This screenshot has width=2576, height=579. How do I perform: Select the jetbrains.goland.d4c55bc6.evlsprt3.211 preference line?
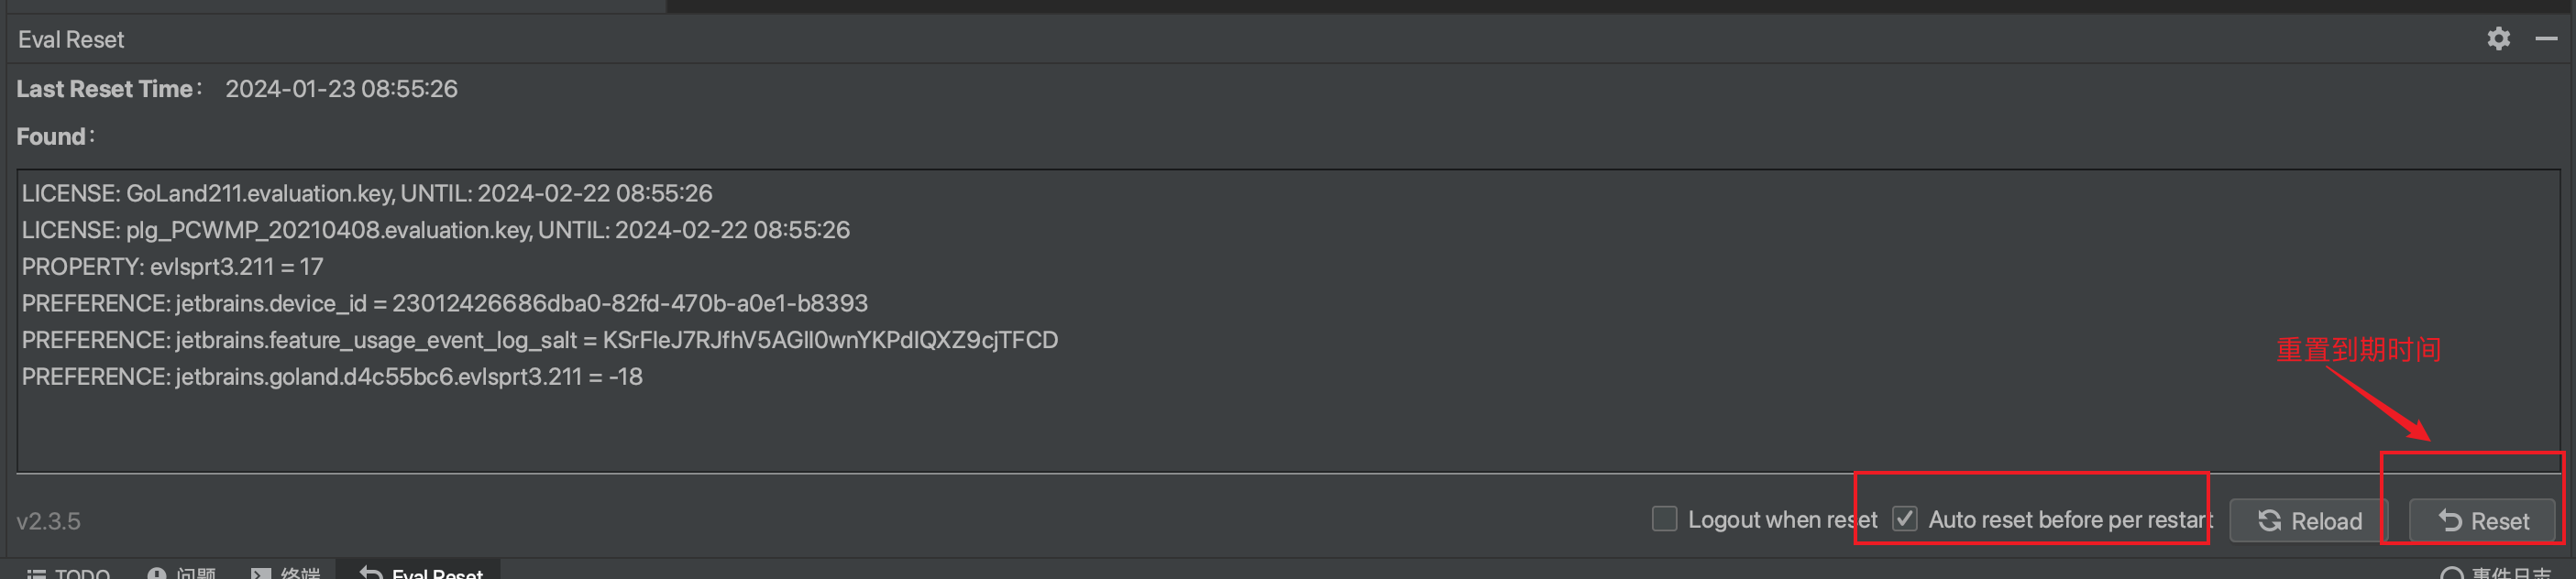click(x=332, y=377)
